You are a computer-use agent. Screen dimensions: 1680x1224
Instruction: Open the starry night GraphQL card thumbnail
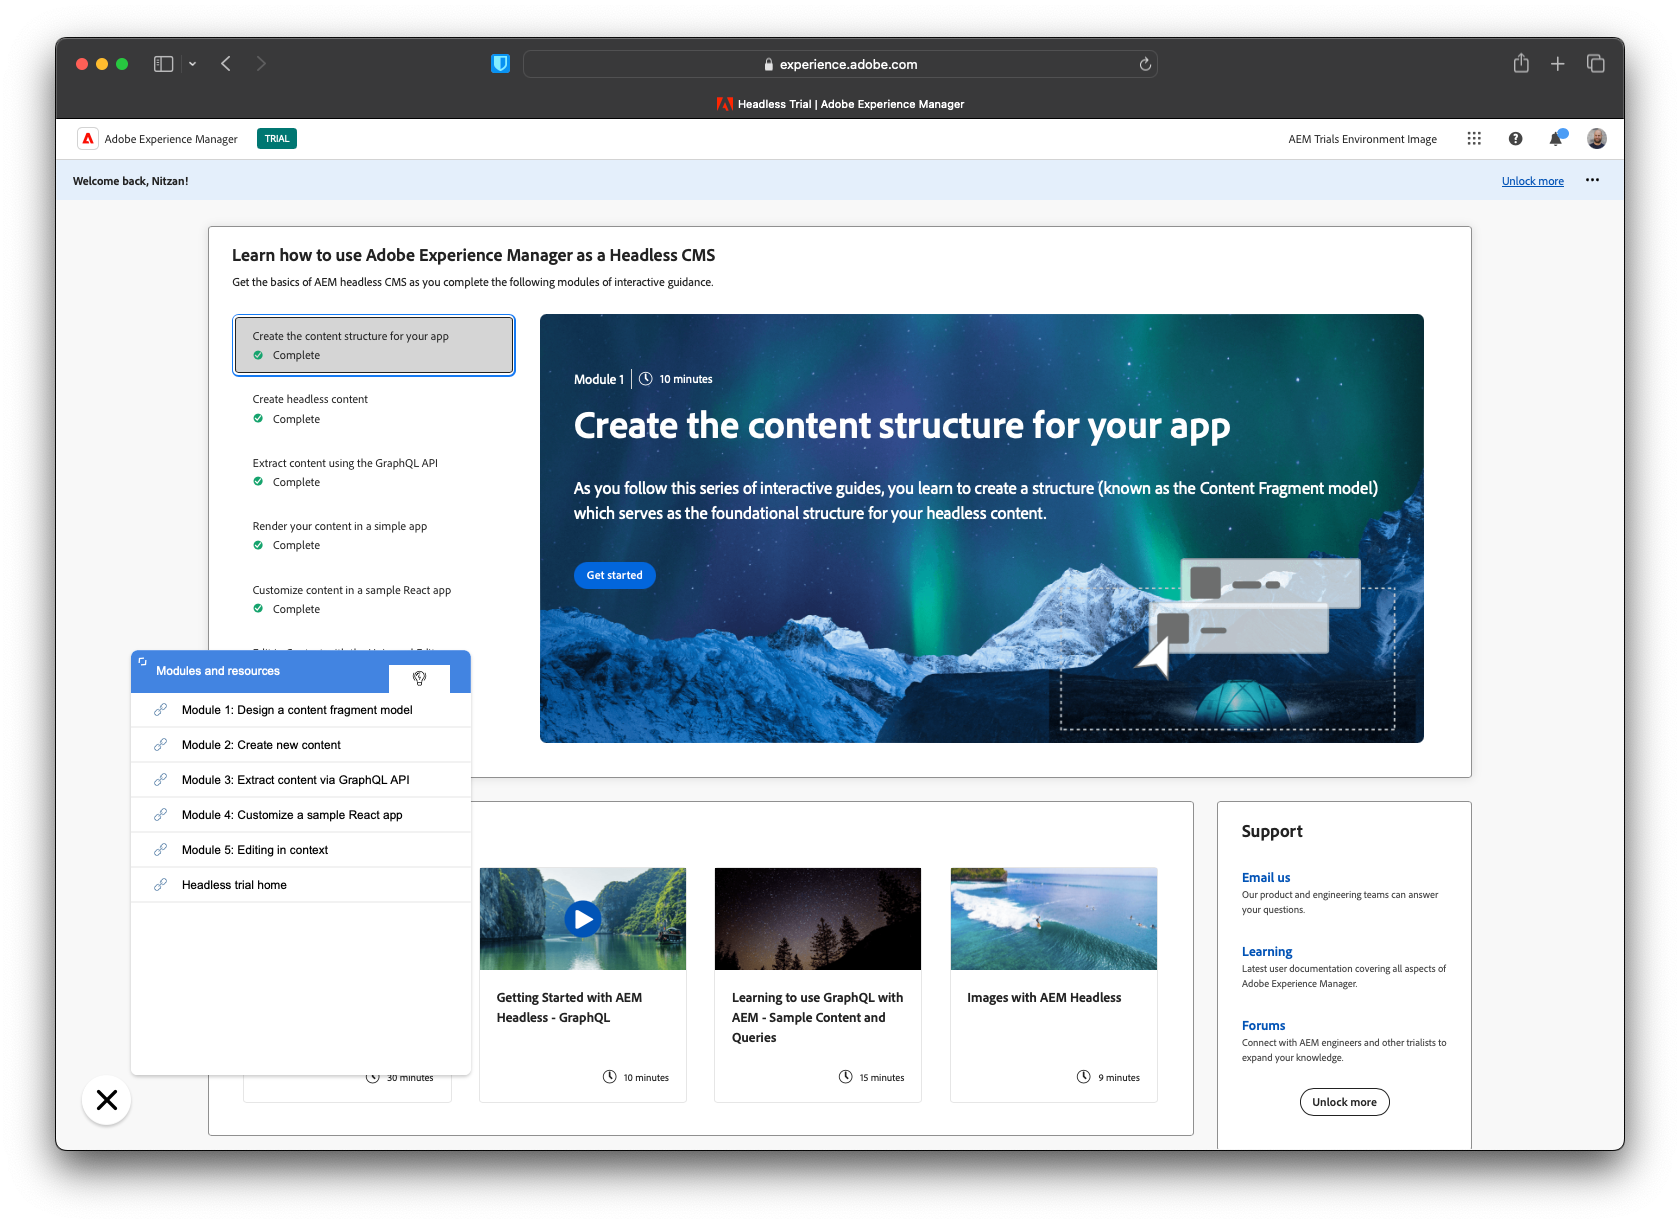[x=818, y=918]
